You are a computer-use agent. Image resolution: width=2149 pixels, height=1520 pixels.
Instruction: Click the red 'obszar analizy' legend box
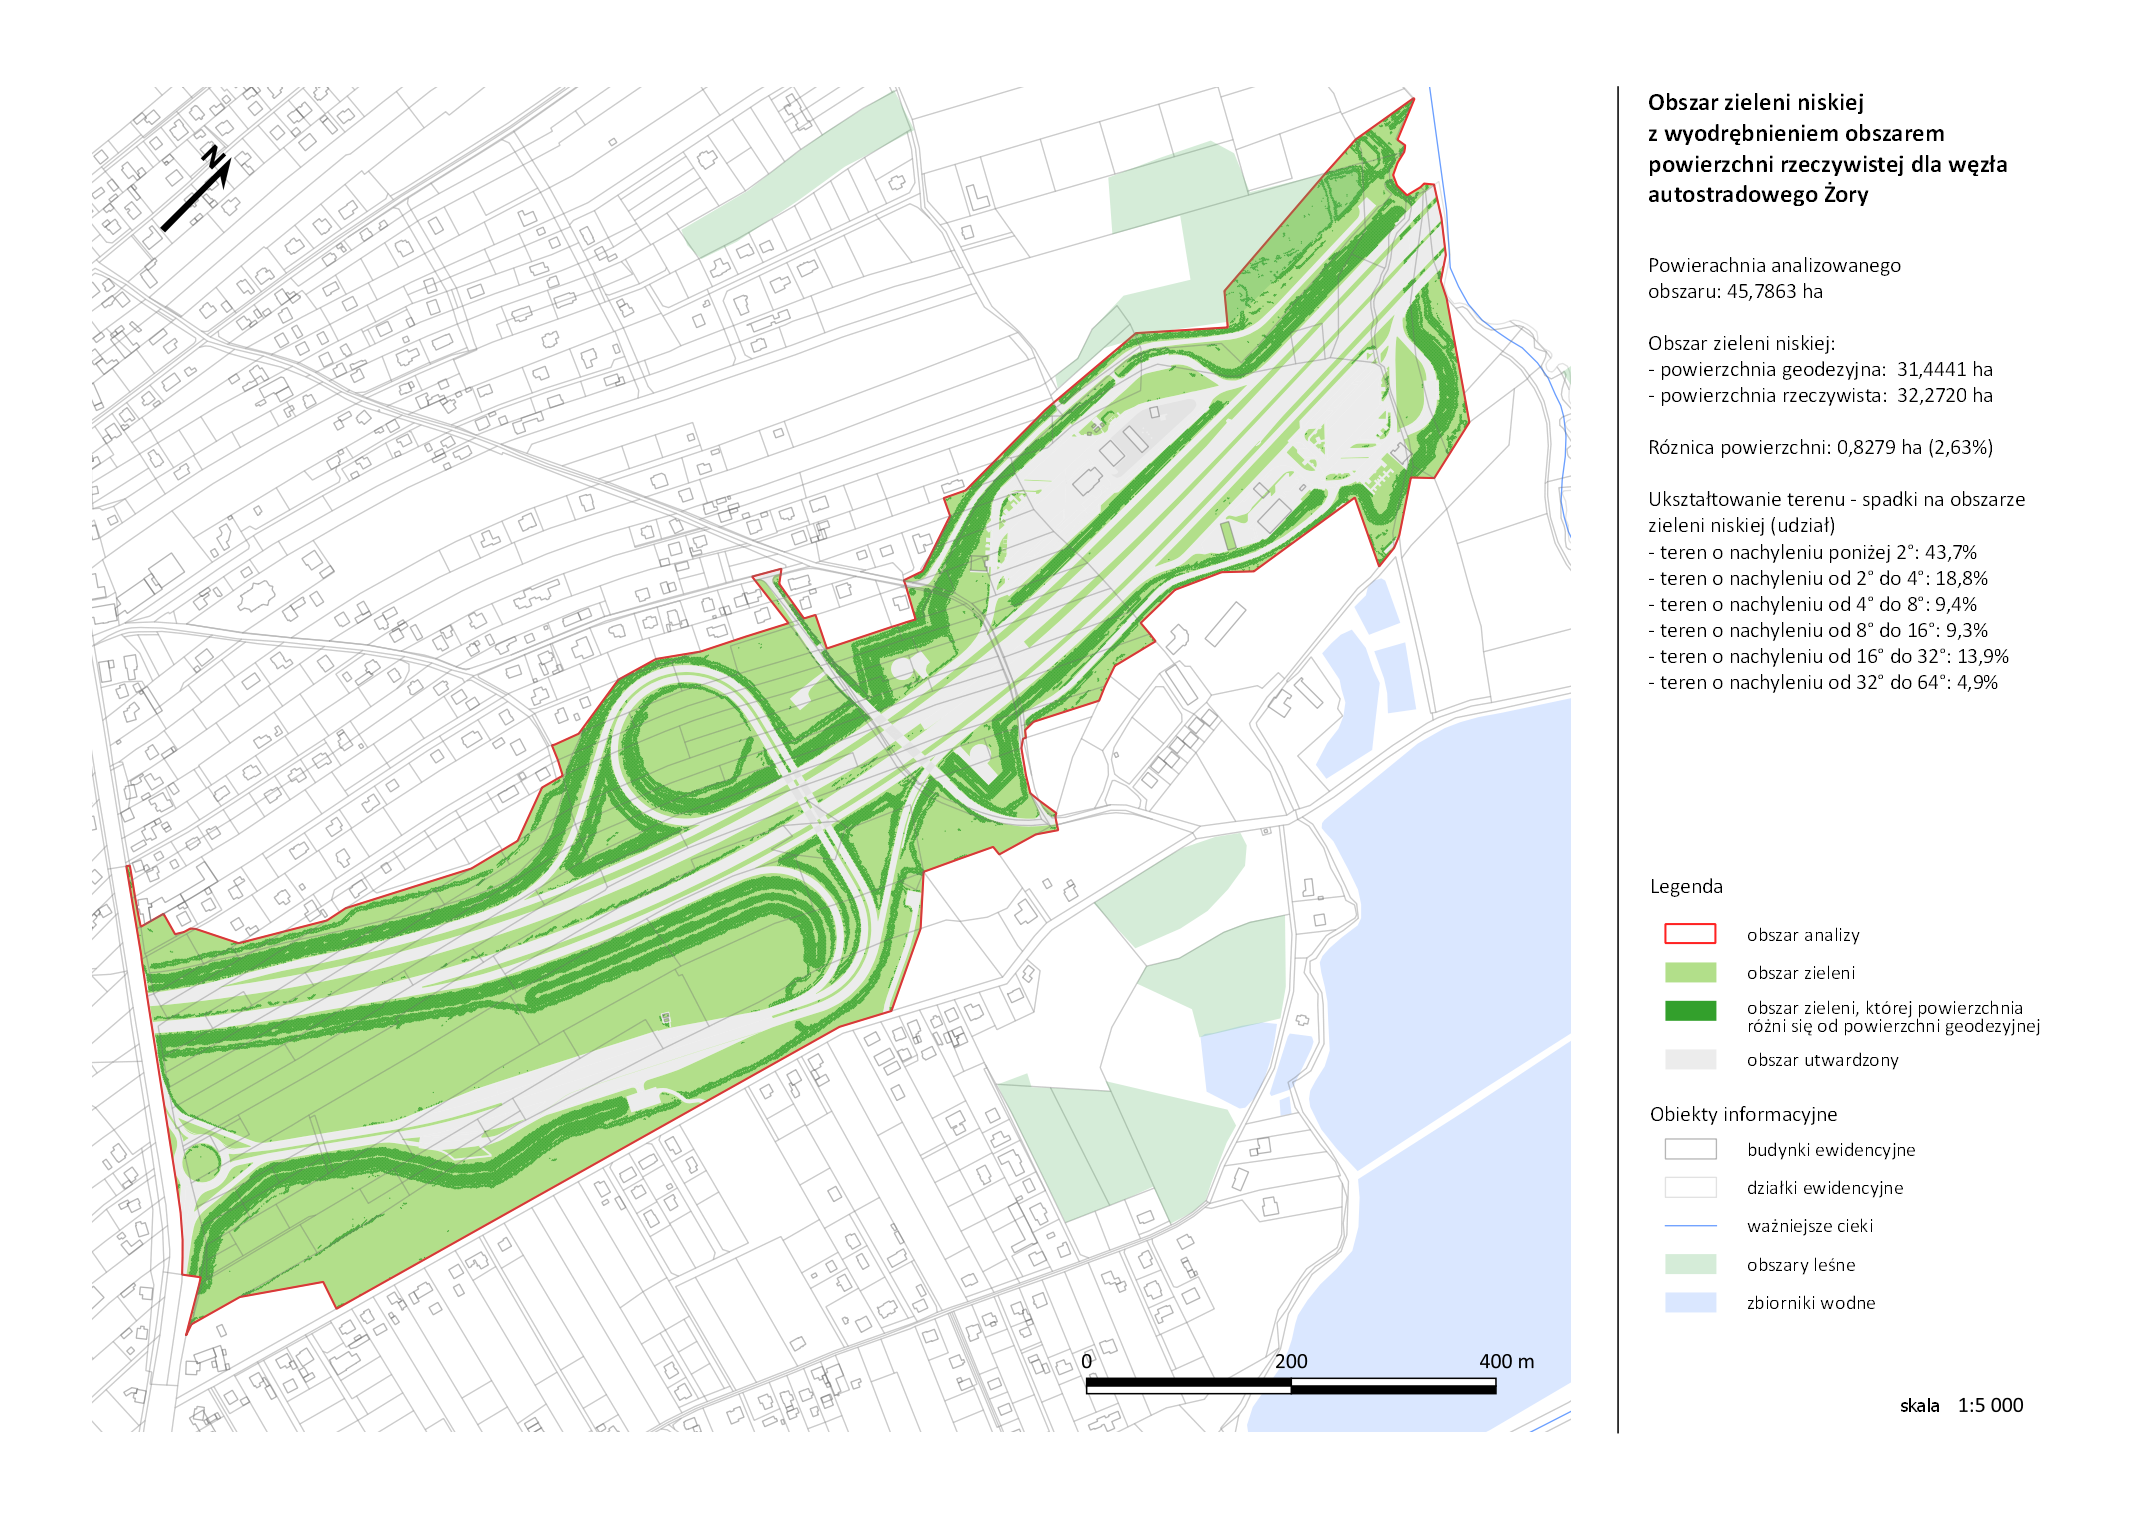[1689, 934]
